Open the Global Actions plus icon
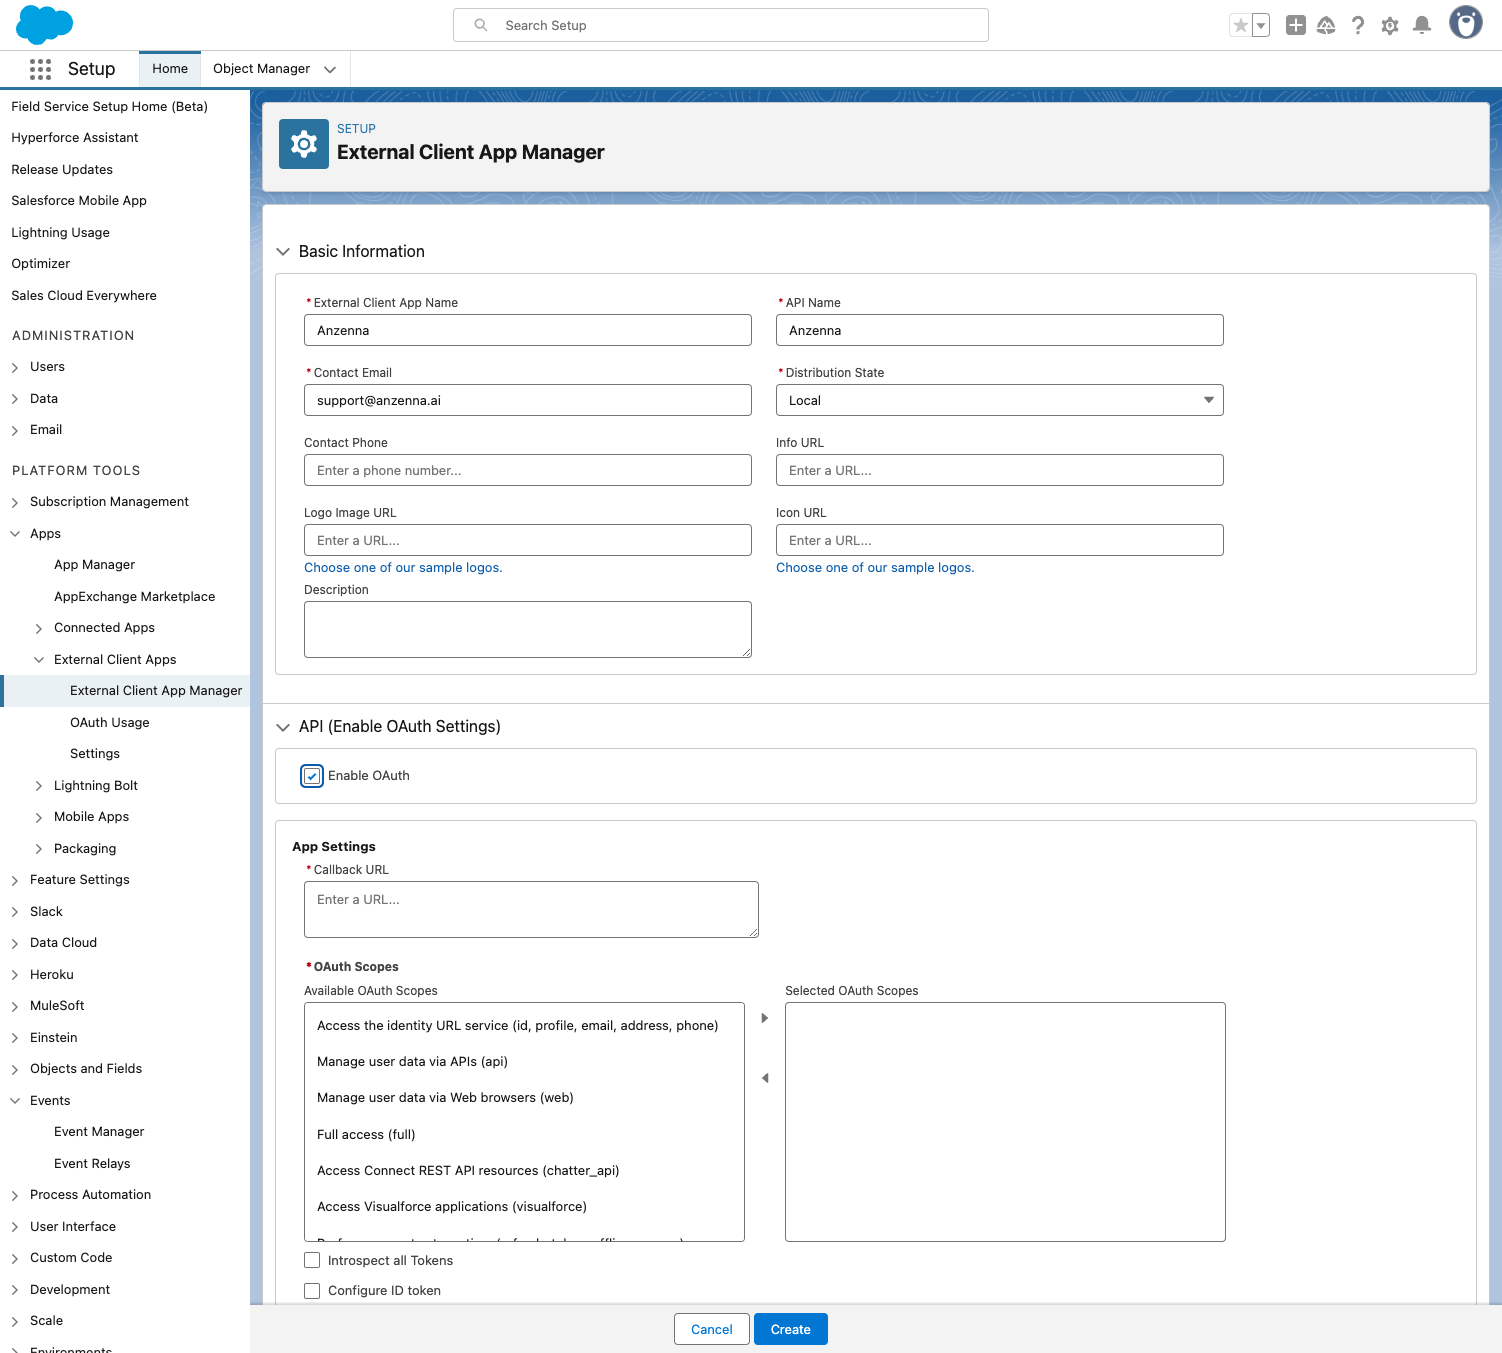 pyautogui.click(x=1295, y=26)
